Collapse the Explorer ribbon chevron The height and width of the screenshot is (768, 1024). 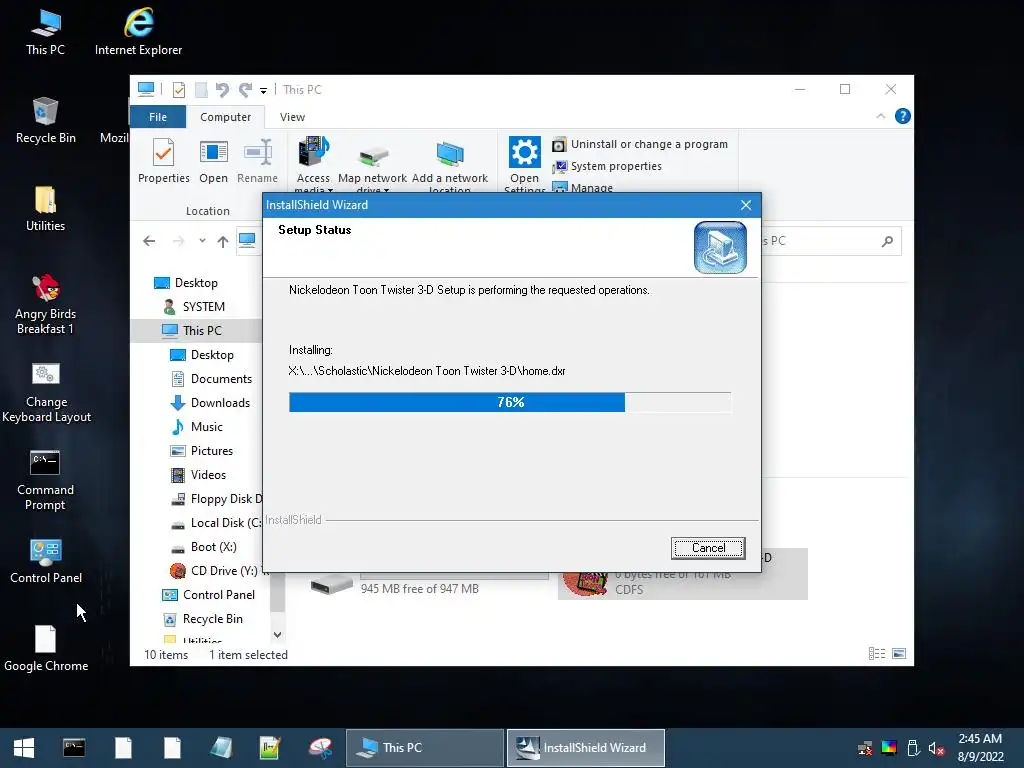[881, 116]
